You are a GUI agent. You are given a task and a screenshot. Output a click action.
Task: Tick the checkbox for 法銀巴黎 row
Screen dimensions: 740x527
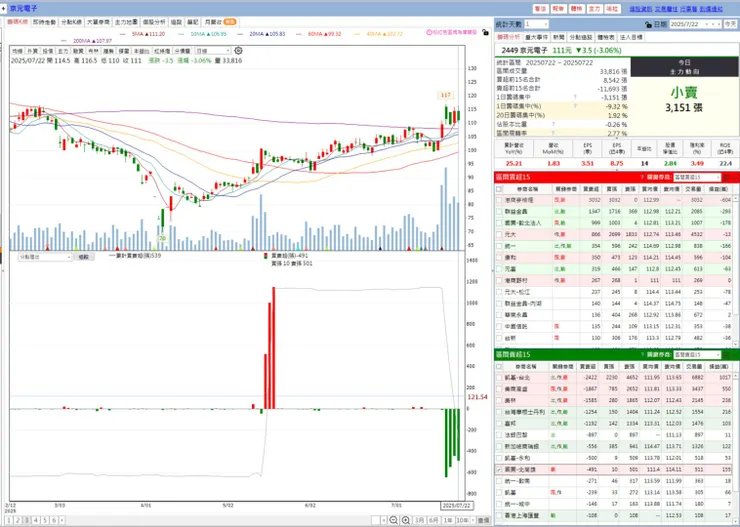point(499,435)
